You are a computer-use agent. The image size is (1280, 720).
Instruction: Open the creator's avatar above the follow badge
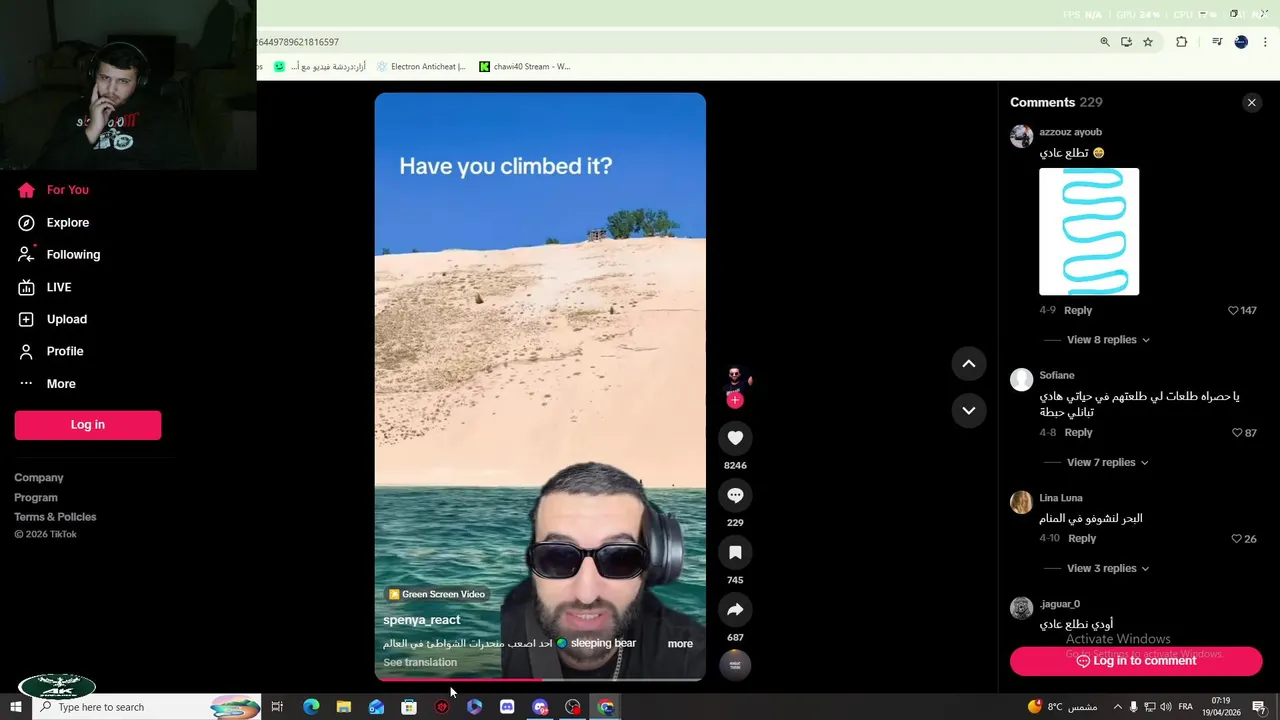pyautogui.click(x=735, y=378)
